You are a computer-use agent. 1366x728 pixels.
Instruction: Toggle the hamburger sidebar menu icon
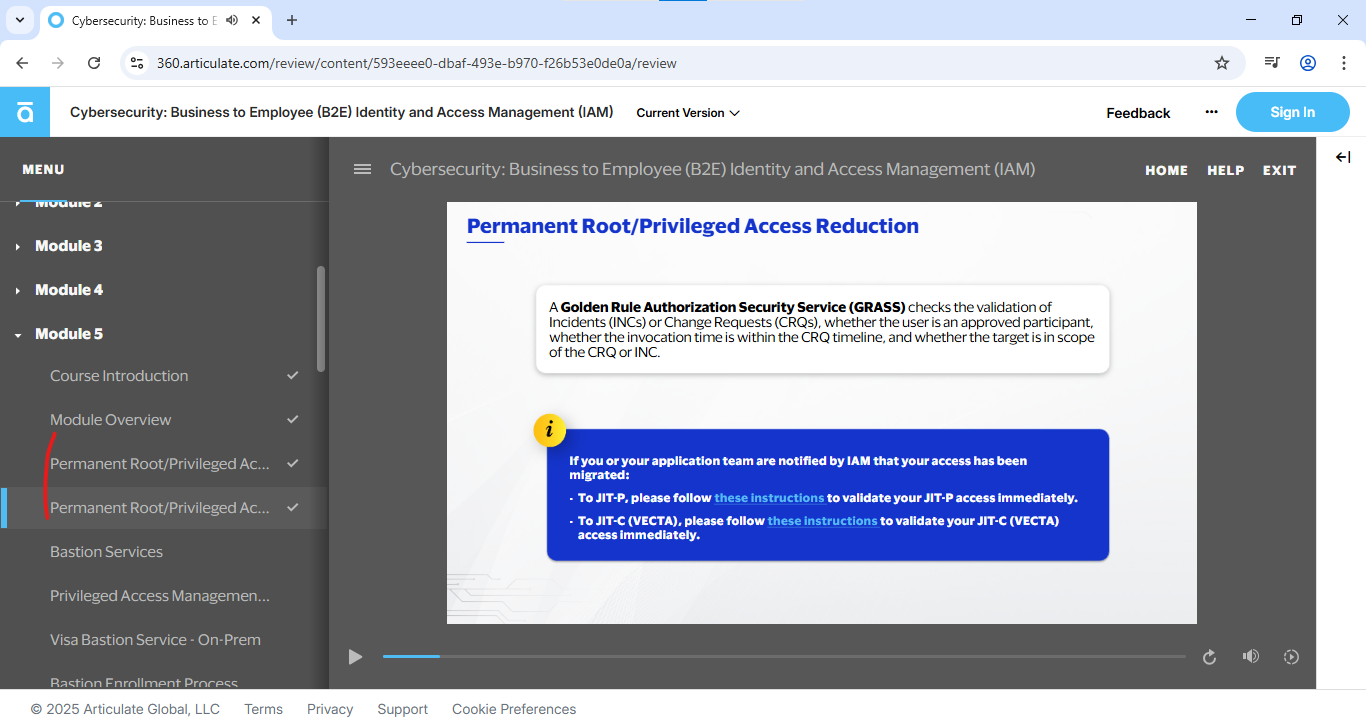click(362, 169)
